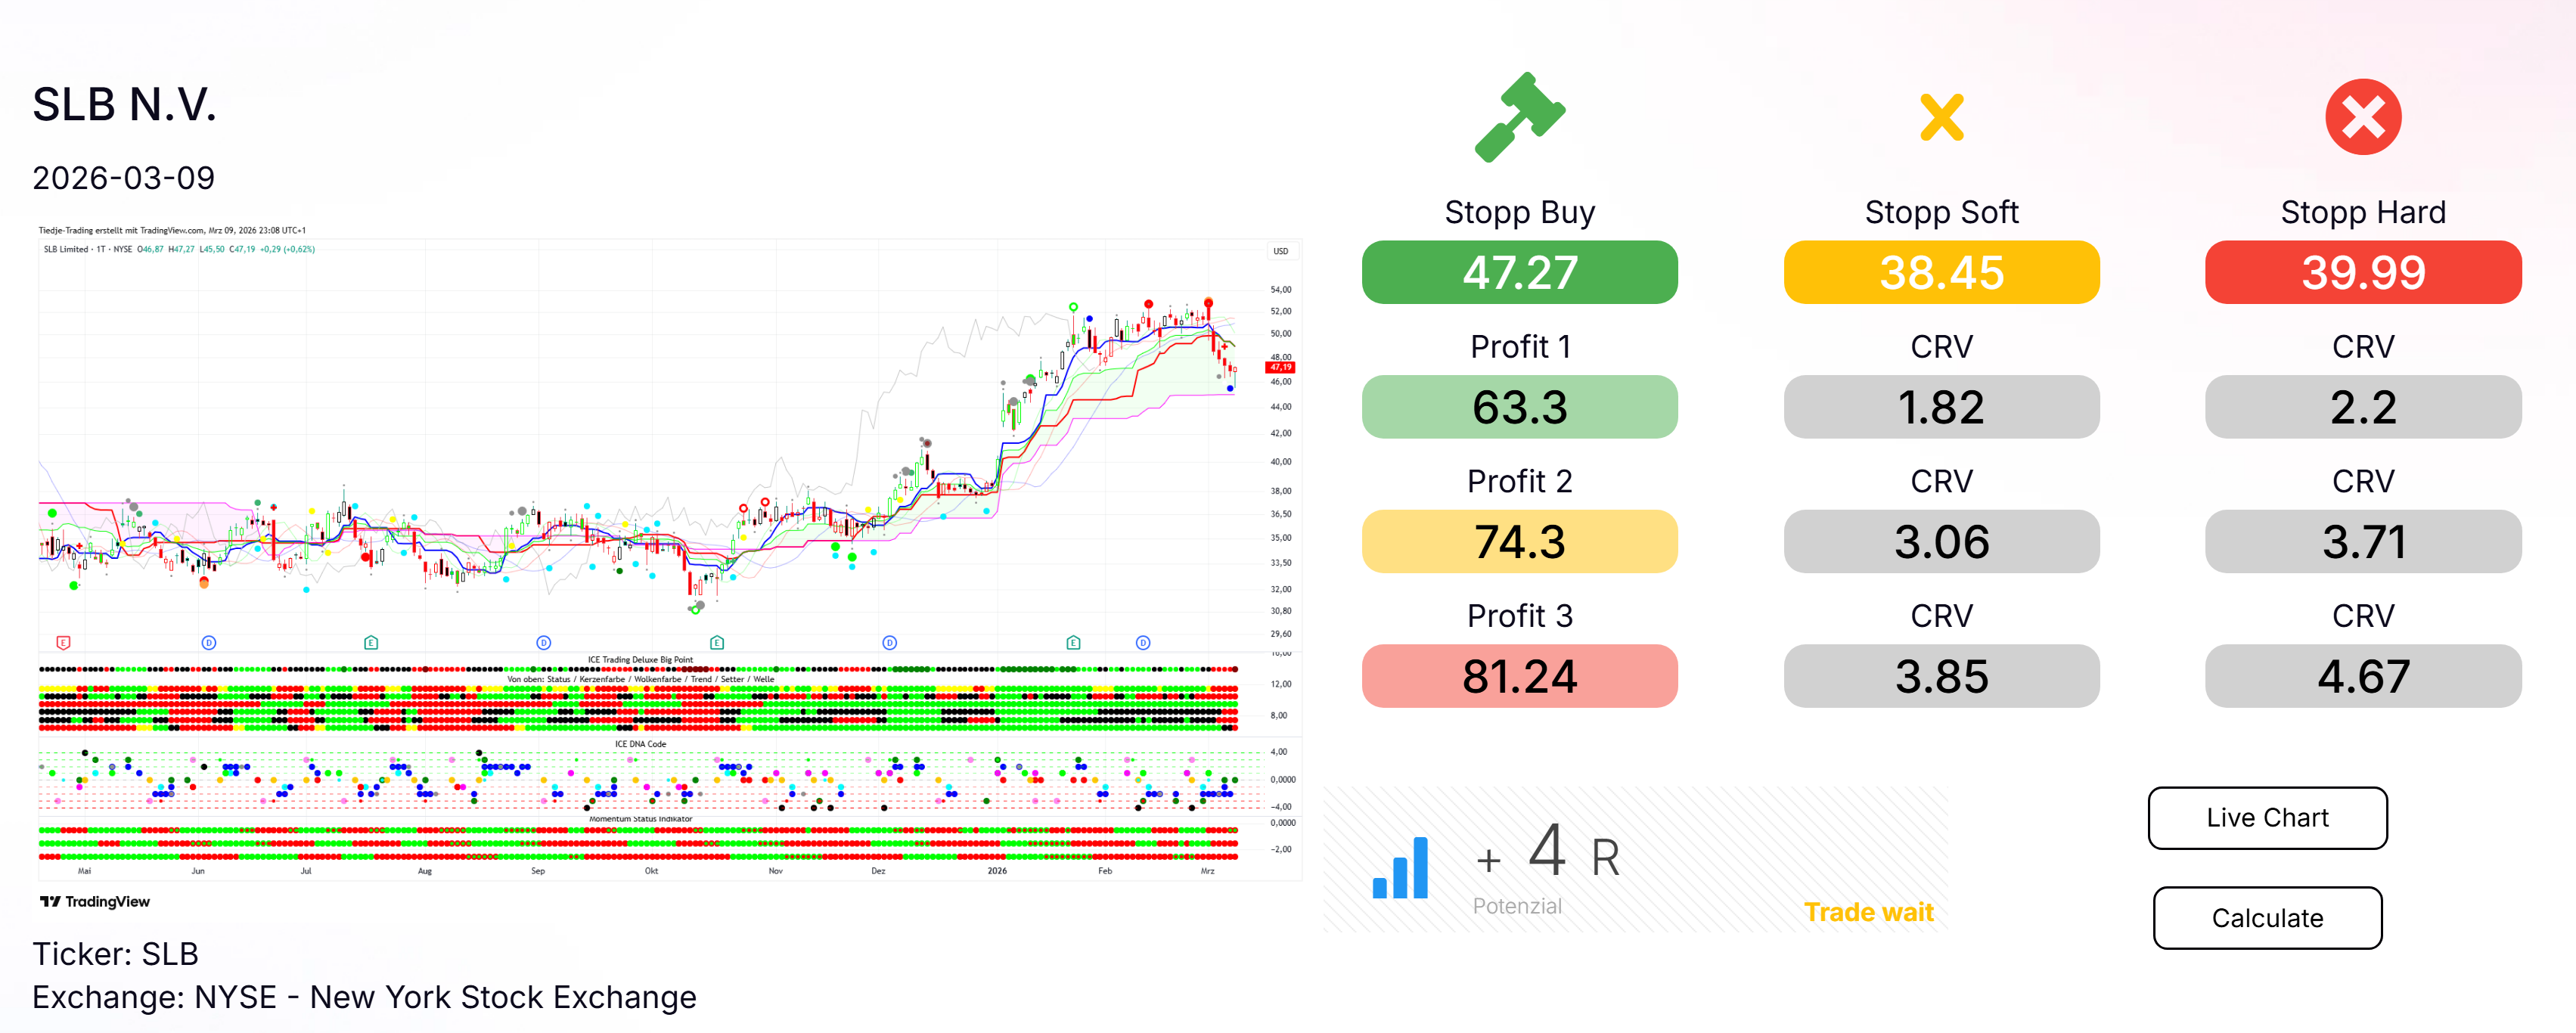Screen dimensions: 2576x1033
Task: Click the CRV value 1.82
Action: pos(1941,407)
